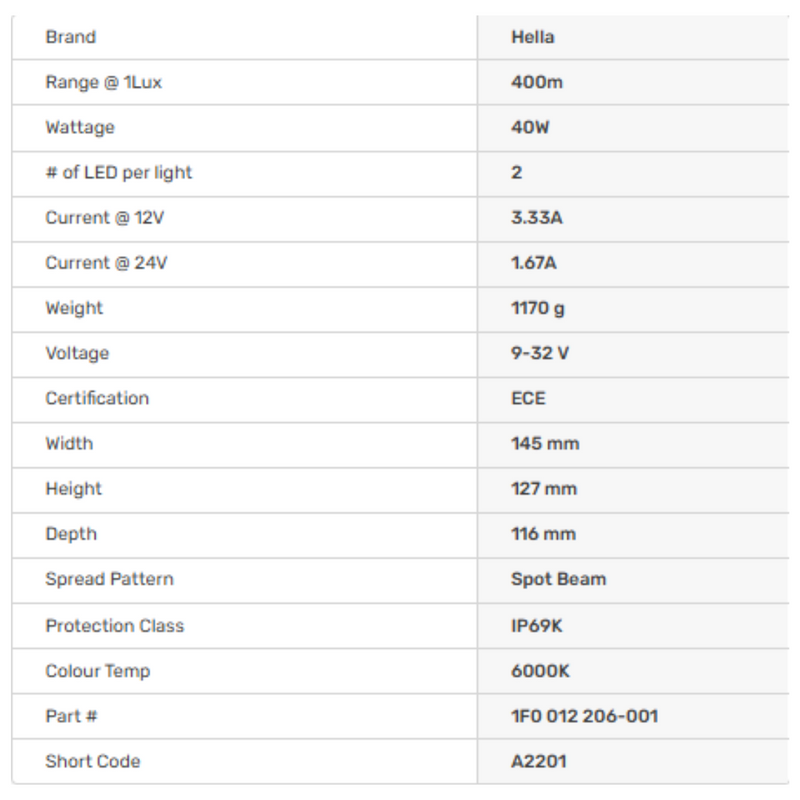The width and height of the screenshot is (800, 800).
Task: Select part number 1F0 012 206-001
Action: click(x=585, y=716)
